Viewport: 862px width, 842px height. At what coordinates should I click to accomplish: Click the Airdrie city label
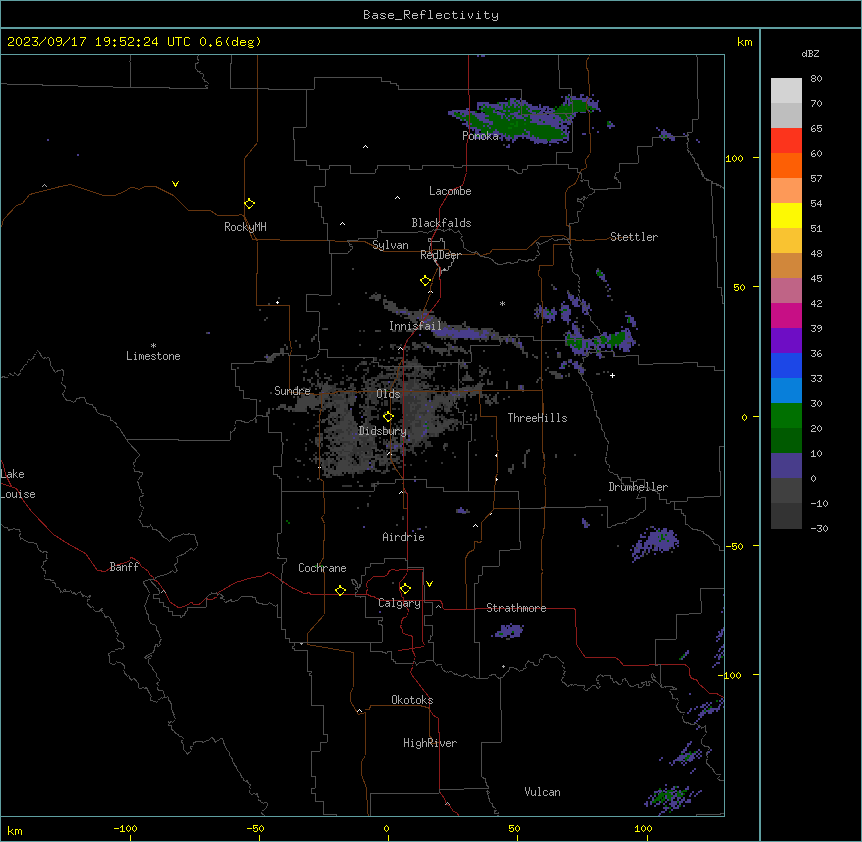(x=403, y=537)
